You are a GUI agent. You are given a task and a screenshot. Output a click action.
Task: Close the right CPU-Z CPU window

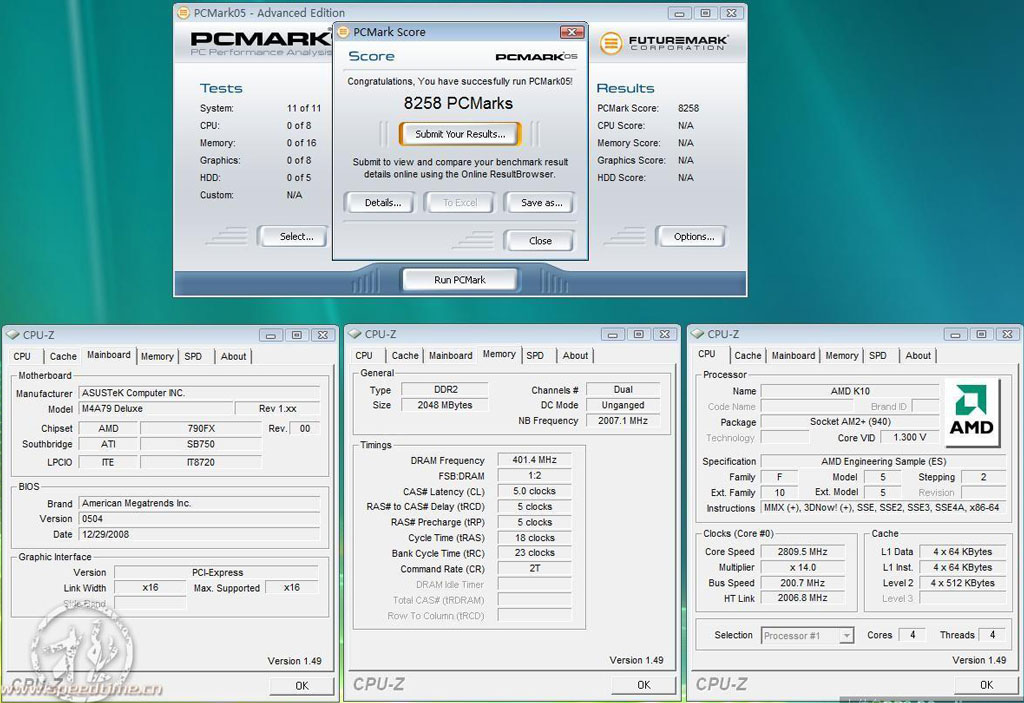click(1007, 335)
